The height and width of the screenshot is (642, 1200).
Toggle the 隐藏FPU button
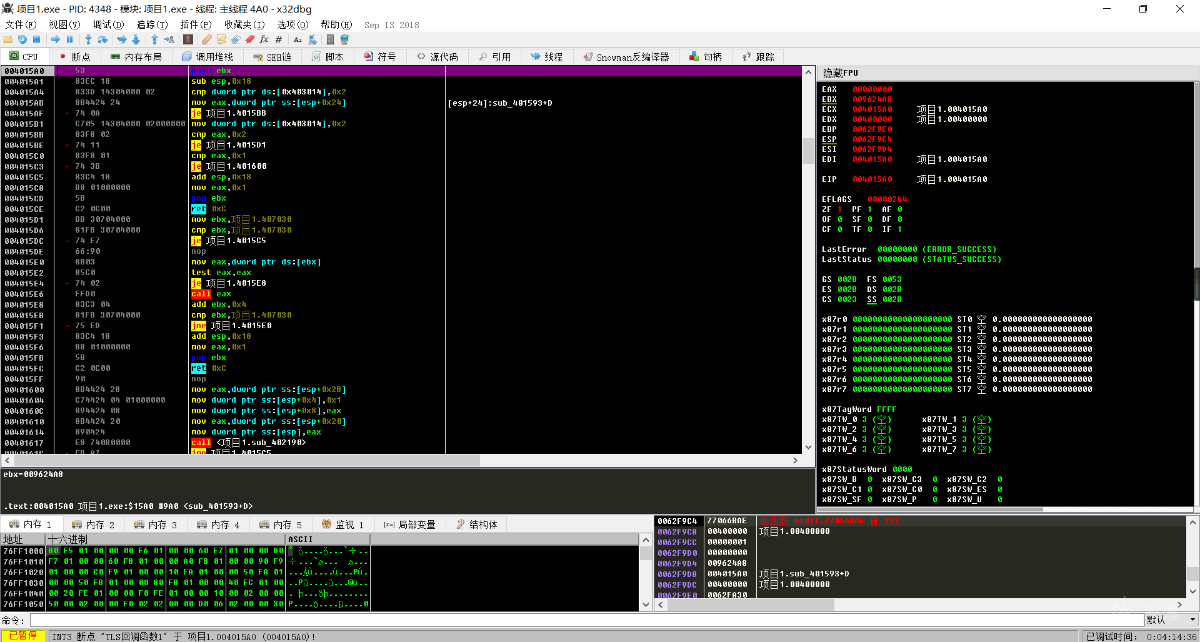click(x=841, y=74)
